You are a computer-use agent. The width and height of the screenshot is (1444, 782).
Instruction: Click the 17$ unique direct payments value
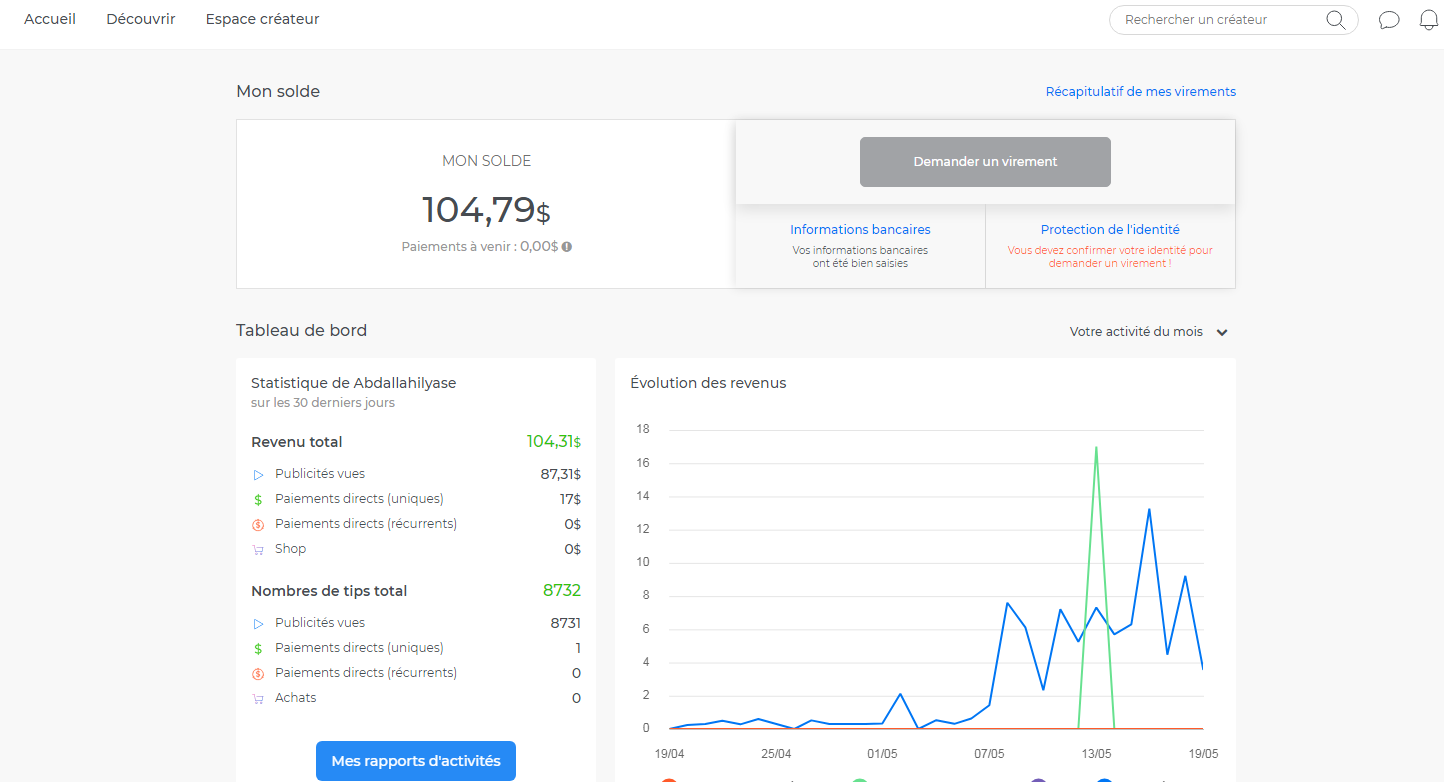pos(570,499)
